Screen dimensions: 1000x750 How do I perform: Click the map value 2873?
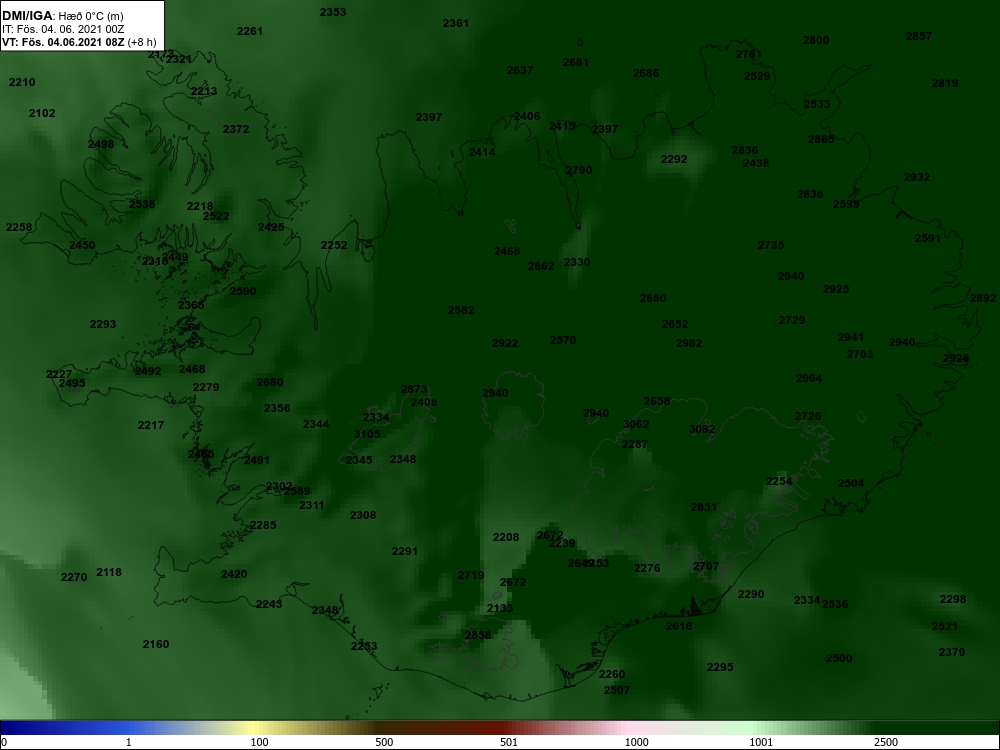414,390
